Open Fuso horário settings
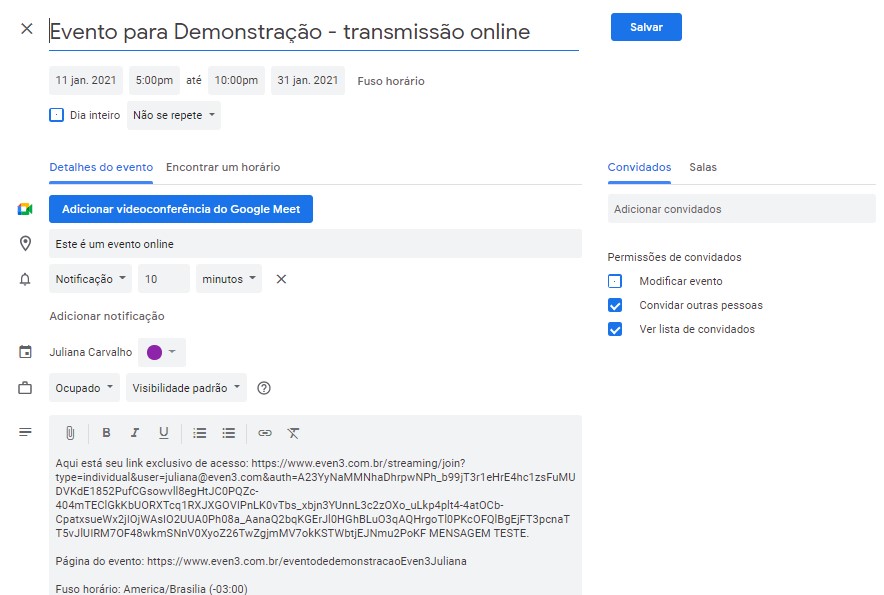Viewport: 884px width, 595px height. pos(391,81)
